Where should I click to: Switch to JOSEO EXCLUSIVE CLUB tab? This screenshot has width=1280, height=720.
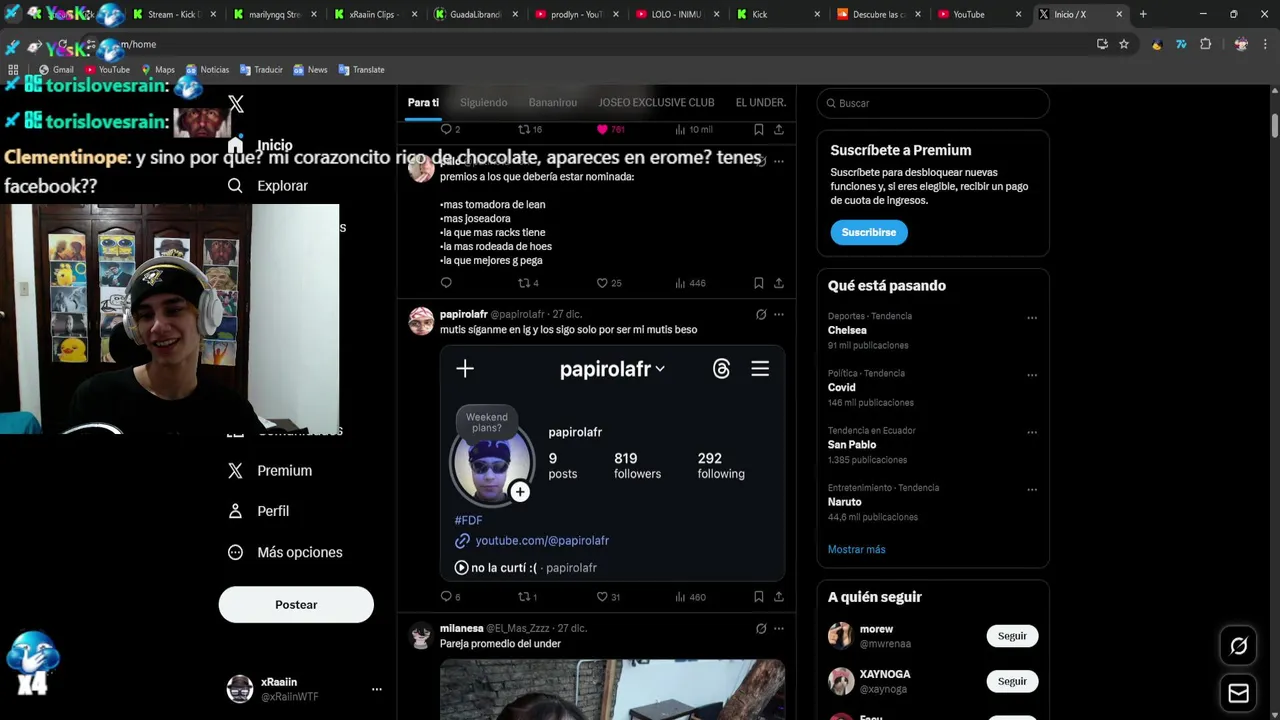[656, 103]
